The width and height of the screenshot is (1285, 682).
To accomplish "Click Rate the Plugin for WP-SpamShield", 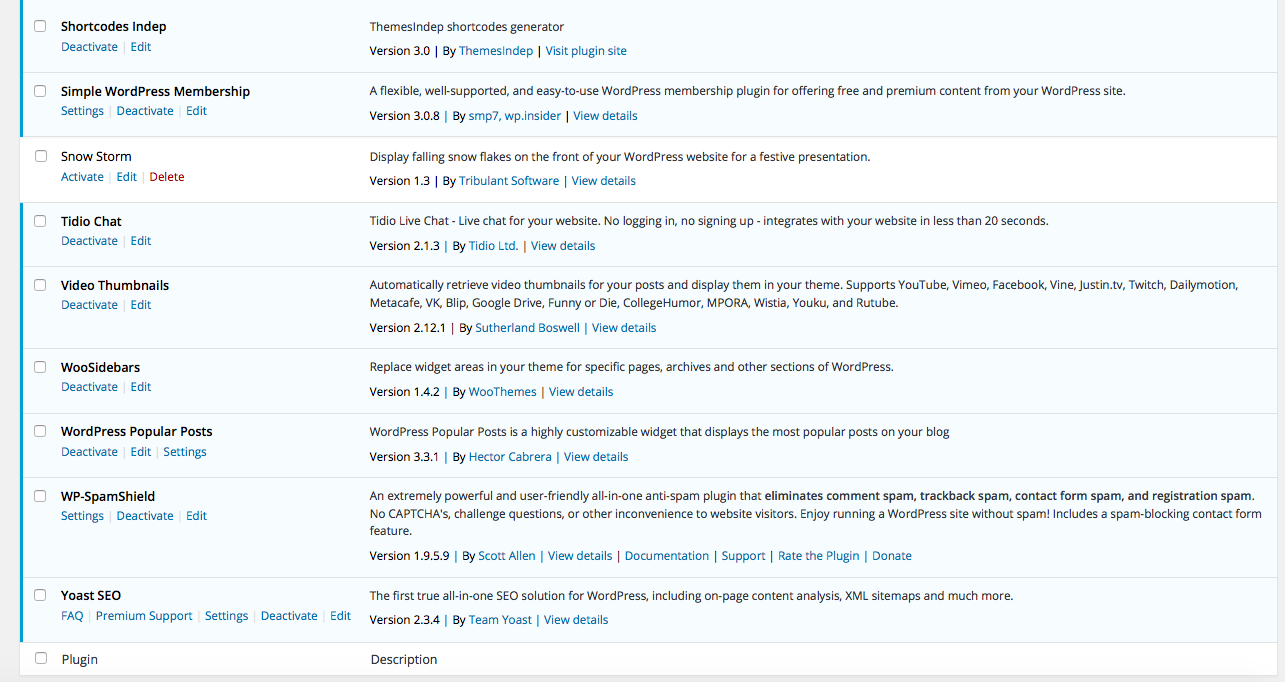I will click(819, 556).
